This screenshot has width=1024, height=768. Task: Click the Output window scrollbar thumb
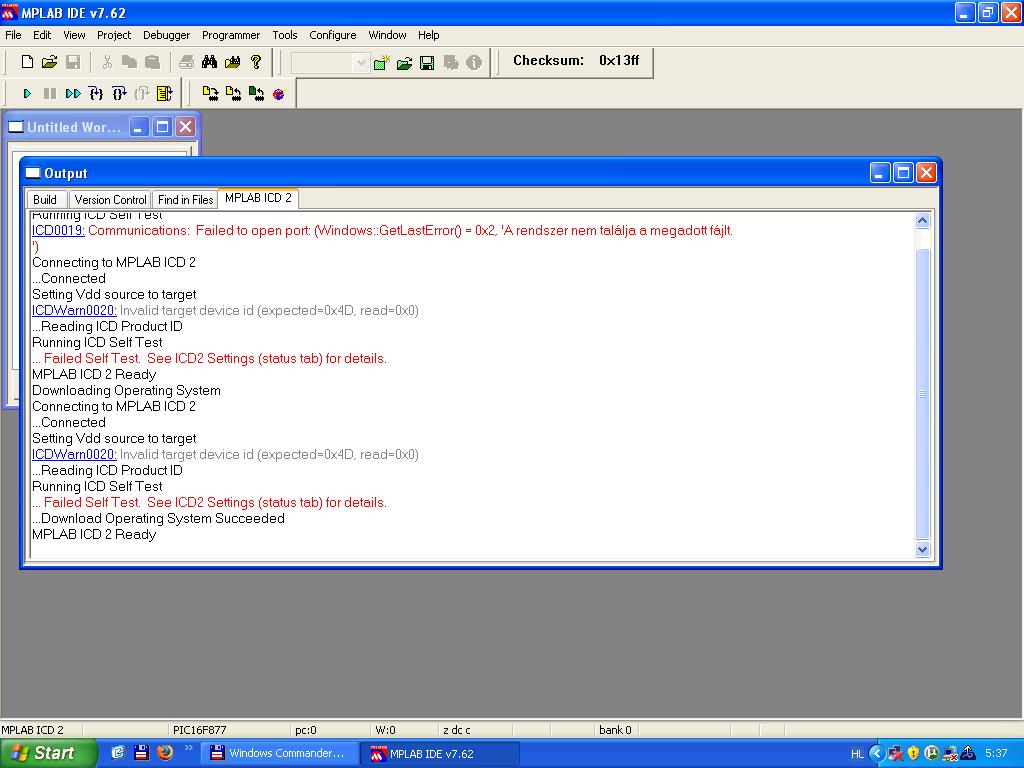tap(923, 394)
